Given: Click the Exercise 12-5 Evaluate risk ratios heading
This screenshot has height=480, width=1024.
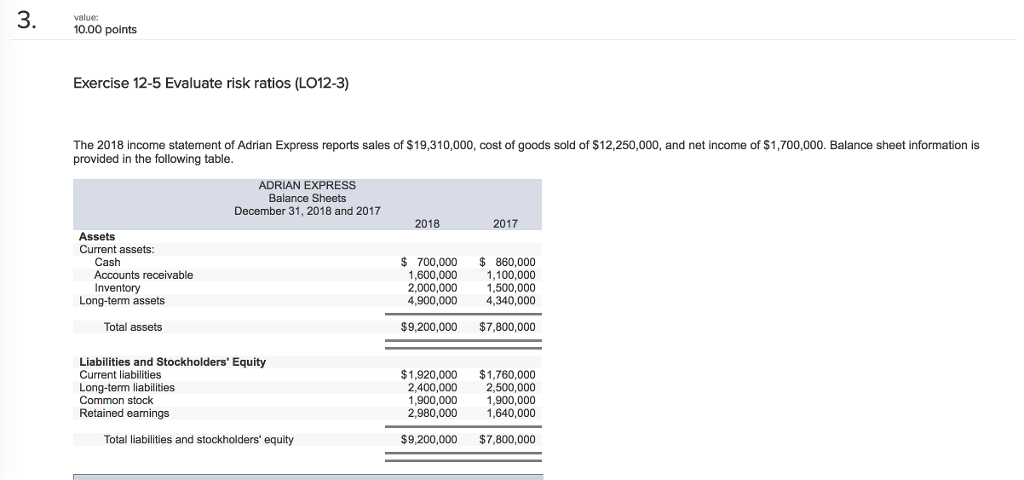Looking at the screenshot, I should pos(211,84).
